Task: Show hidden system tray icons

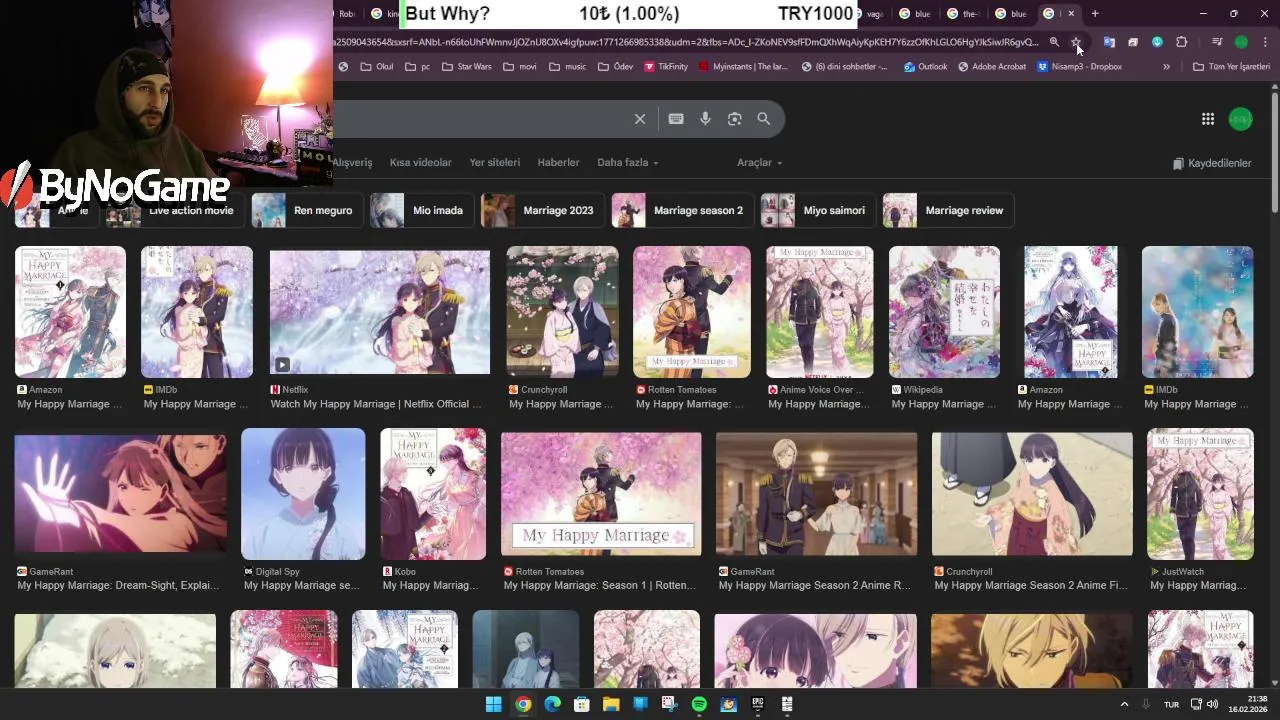Action: pyautogui.click(x=1124, y=704)
